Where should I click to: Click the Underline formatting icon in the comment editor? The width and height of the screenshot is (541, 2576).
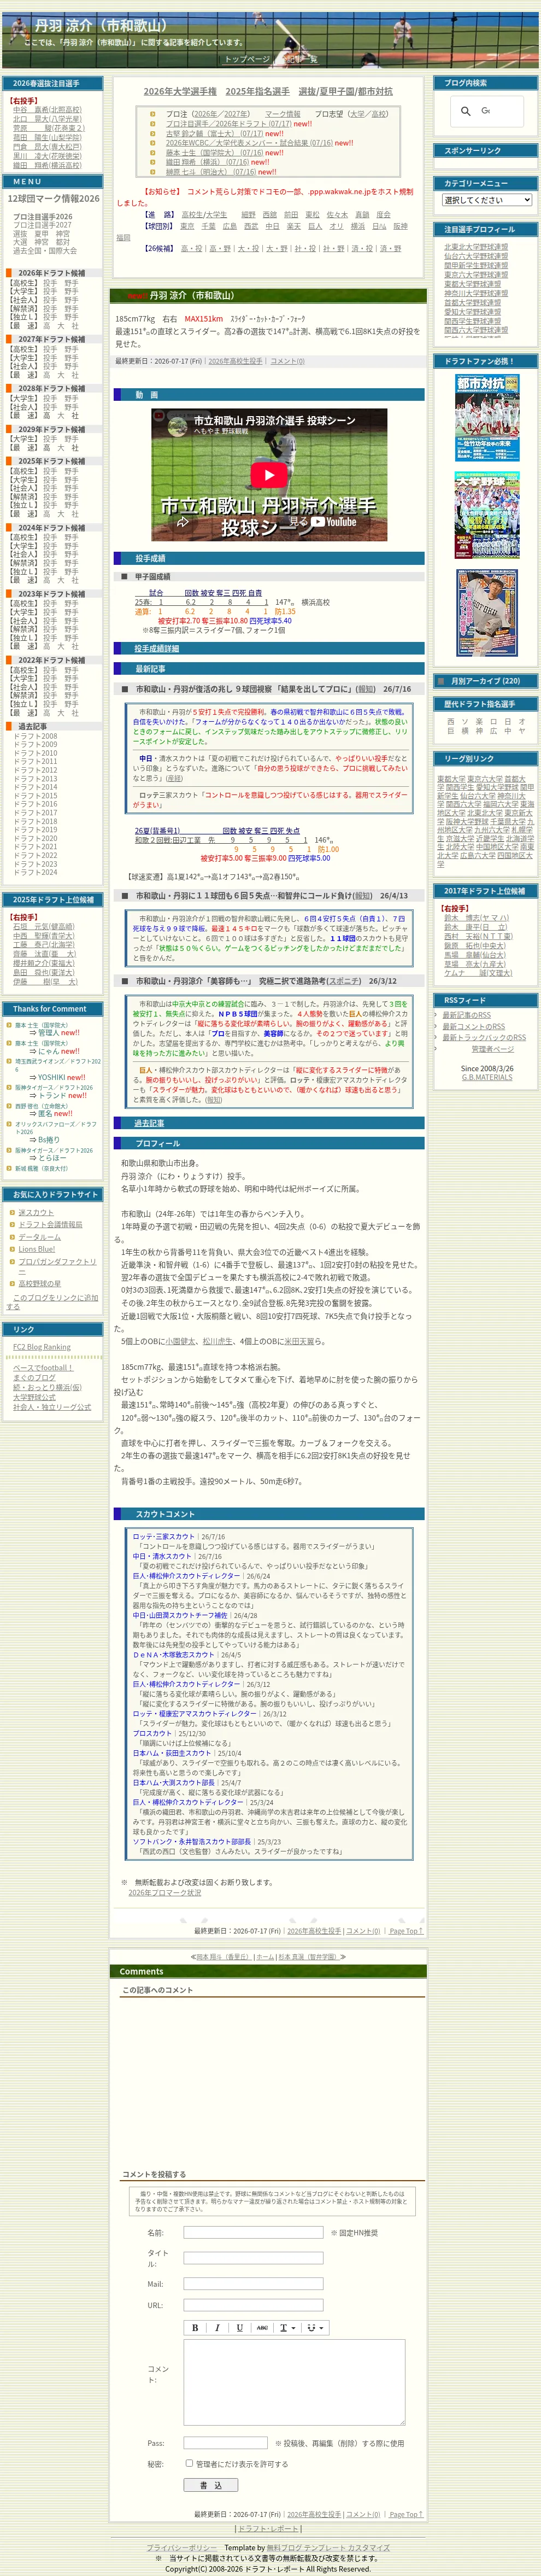click(239, 2327)
